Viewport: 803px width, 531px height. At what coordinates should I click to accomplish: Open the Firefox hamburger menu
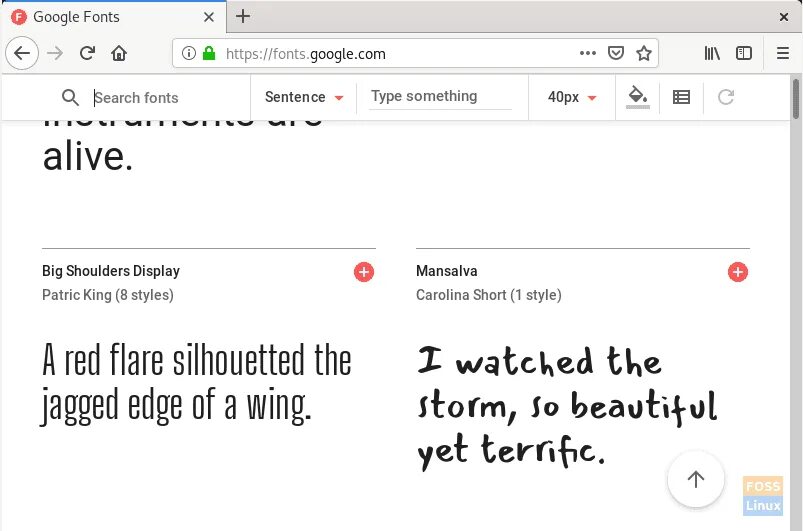(783, 53)
